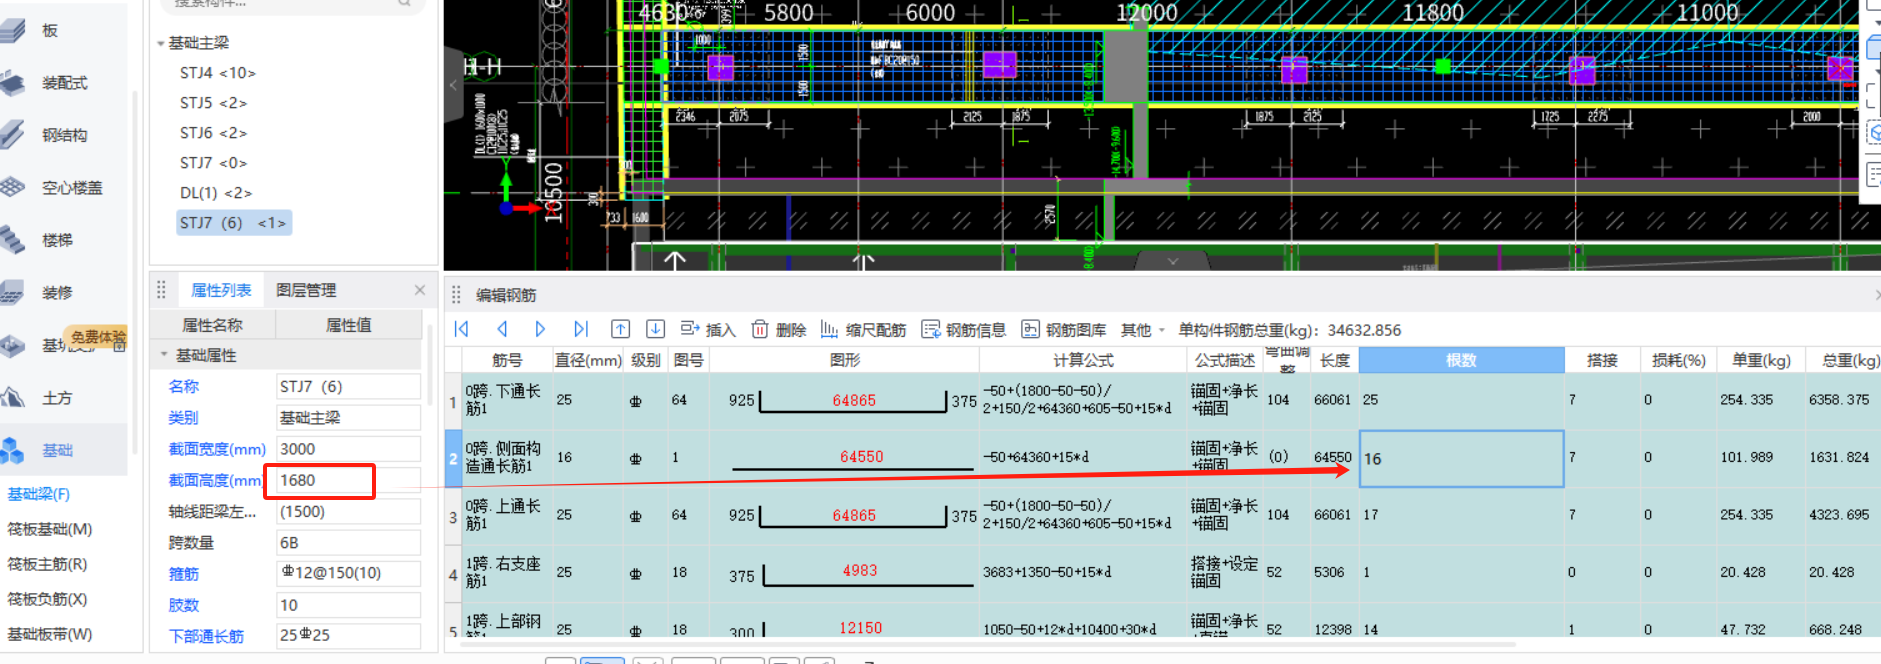Screen dimensions: 1881x664
Task: Click the 搜索构件 search box
Action: [290, 4]
